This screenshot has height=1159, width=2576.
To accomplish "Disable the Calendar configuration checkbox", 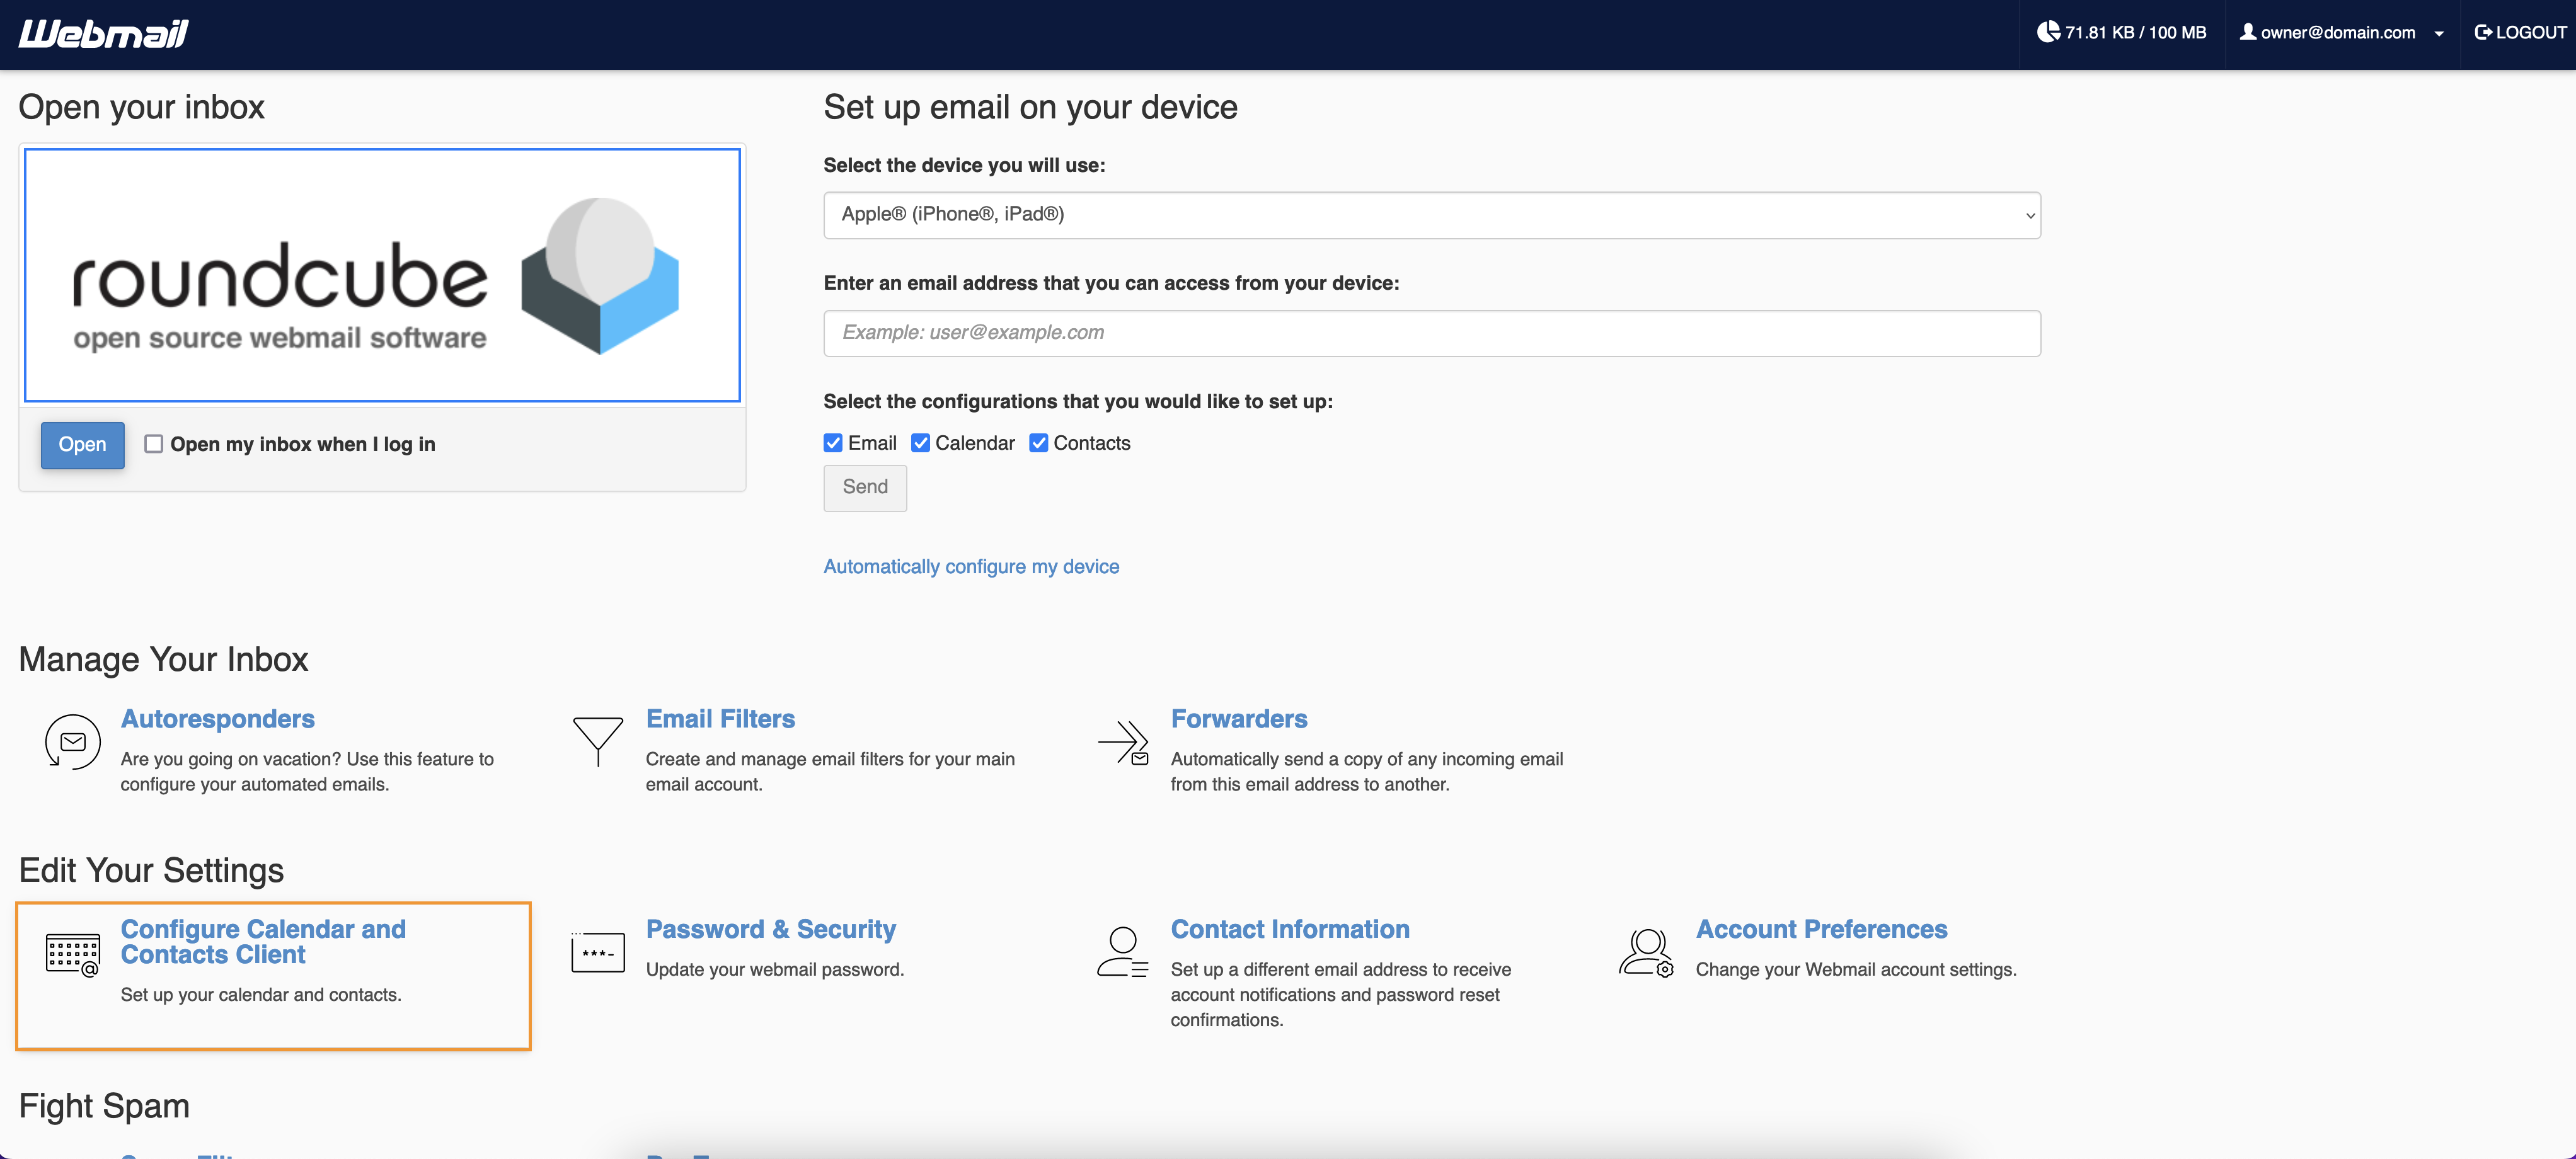I will (x=921, y=442).
